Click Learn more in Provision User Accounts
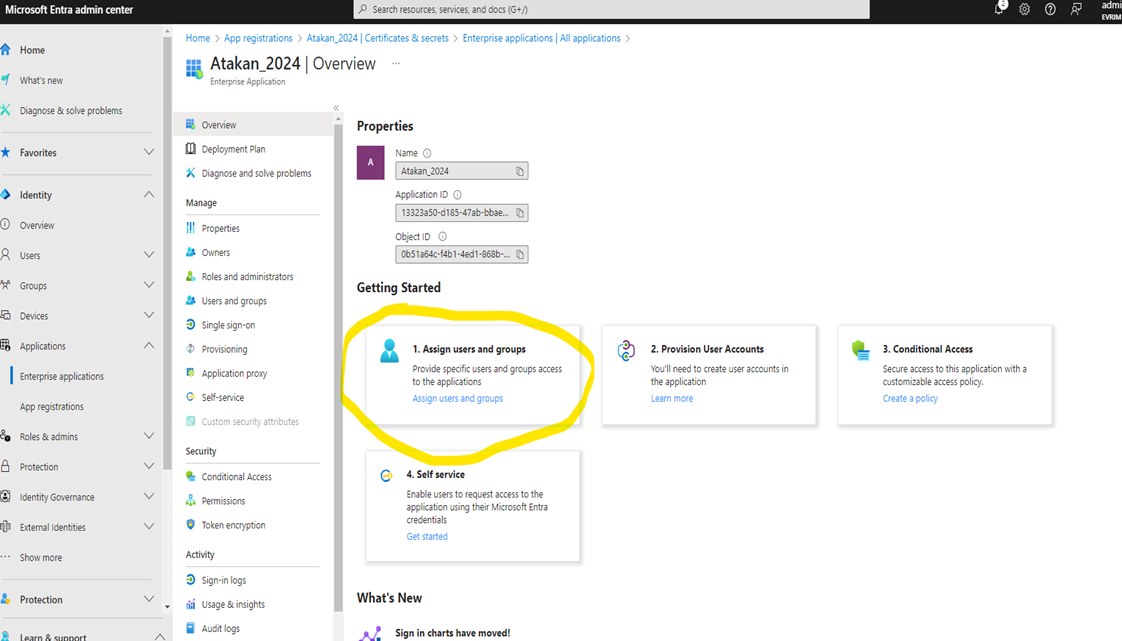The height and width of the screenshot is (641, 1122). pyautogui.click(x=672, y=398)
